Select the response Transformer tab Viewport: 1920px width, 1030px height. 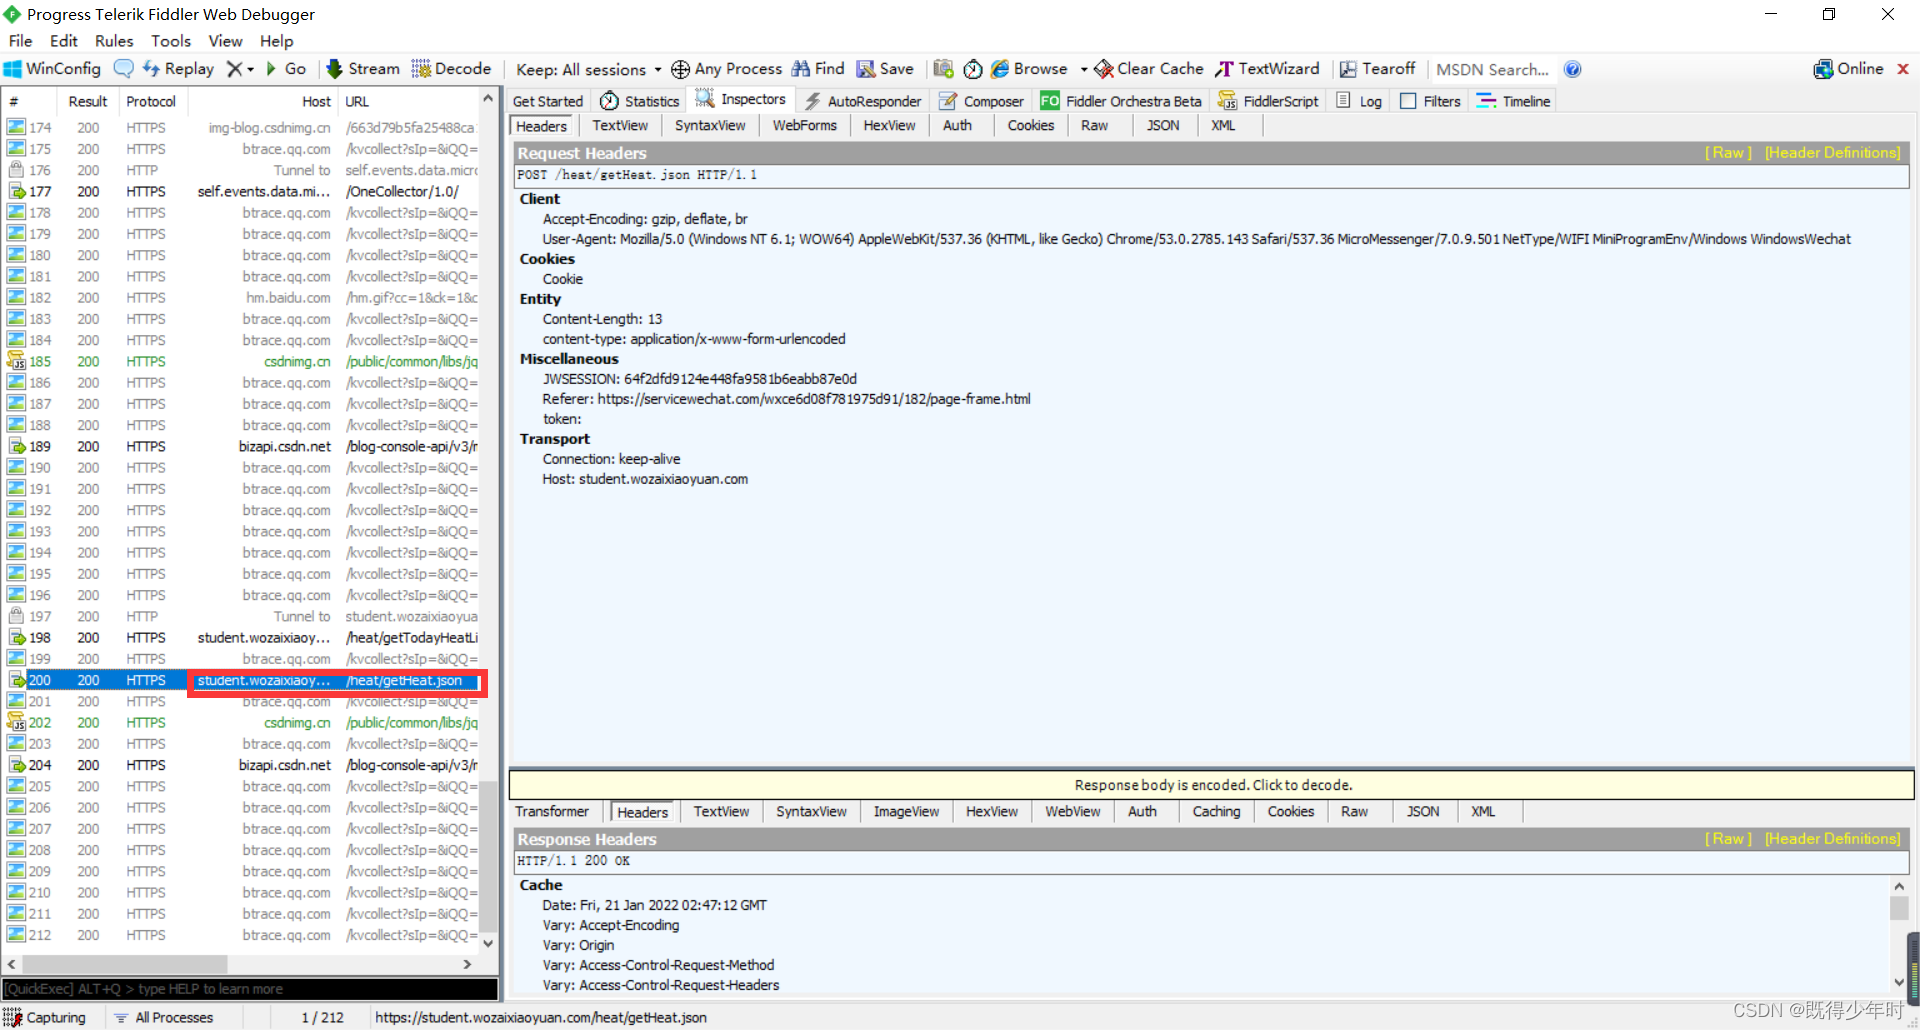coord(552,812)
